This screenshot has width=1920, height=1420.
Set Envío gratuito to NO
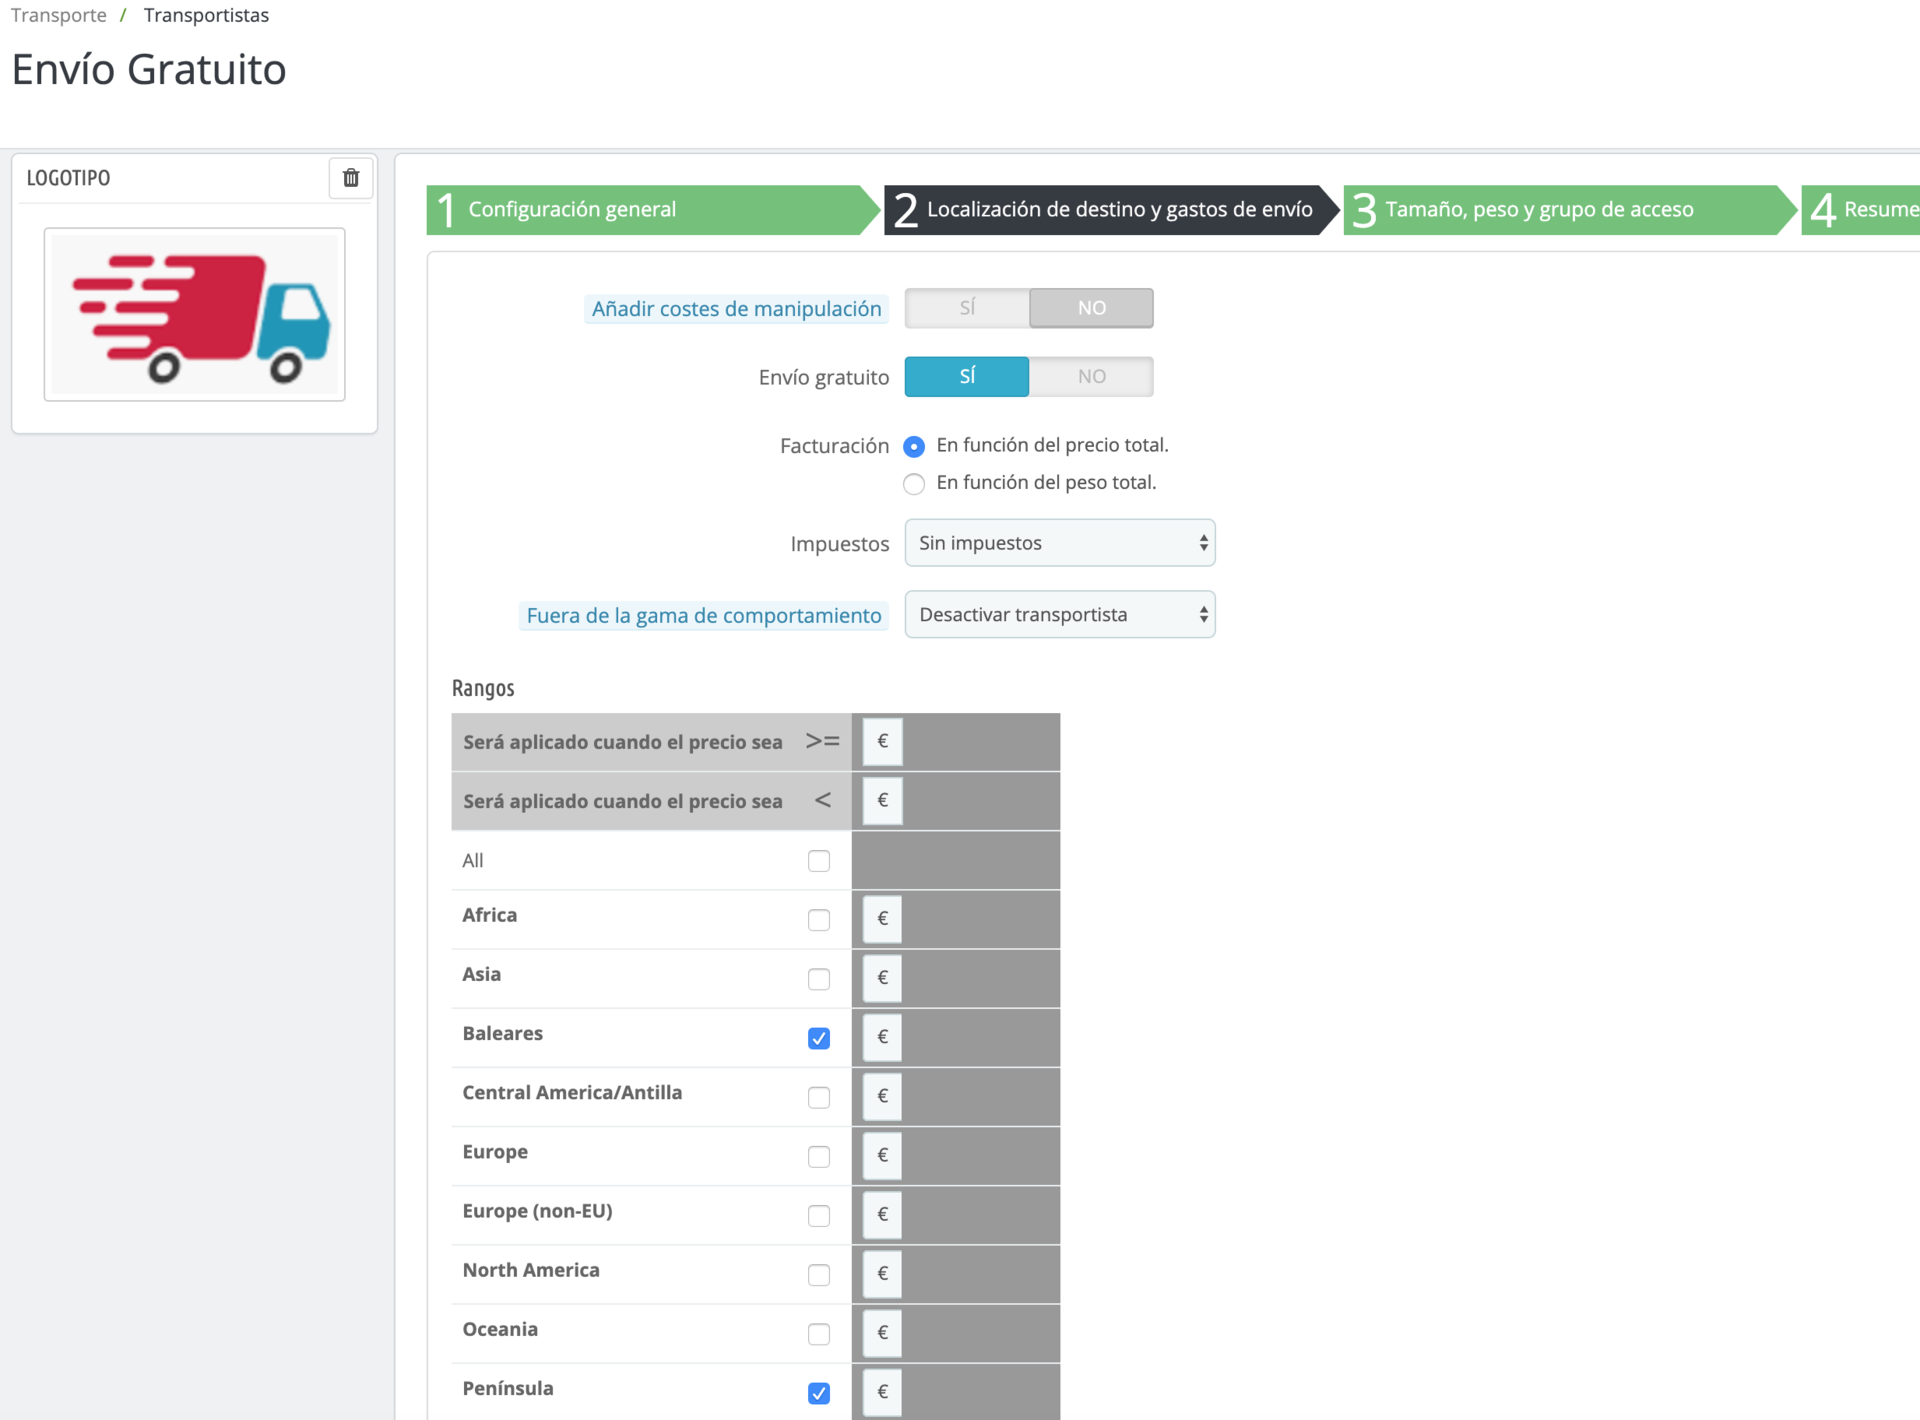point(1091,377)
